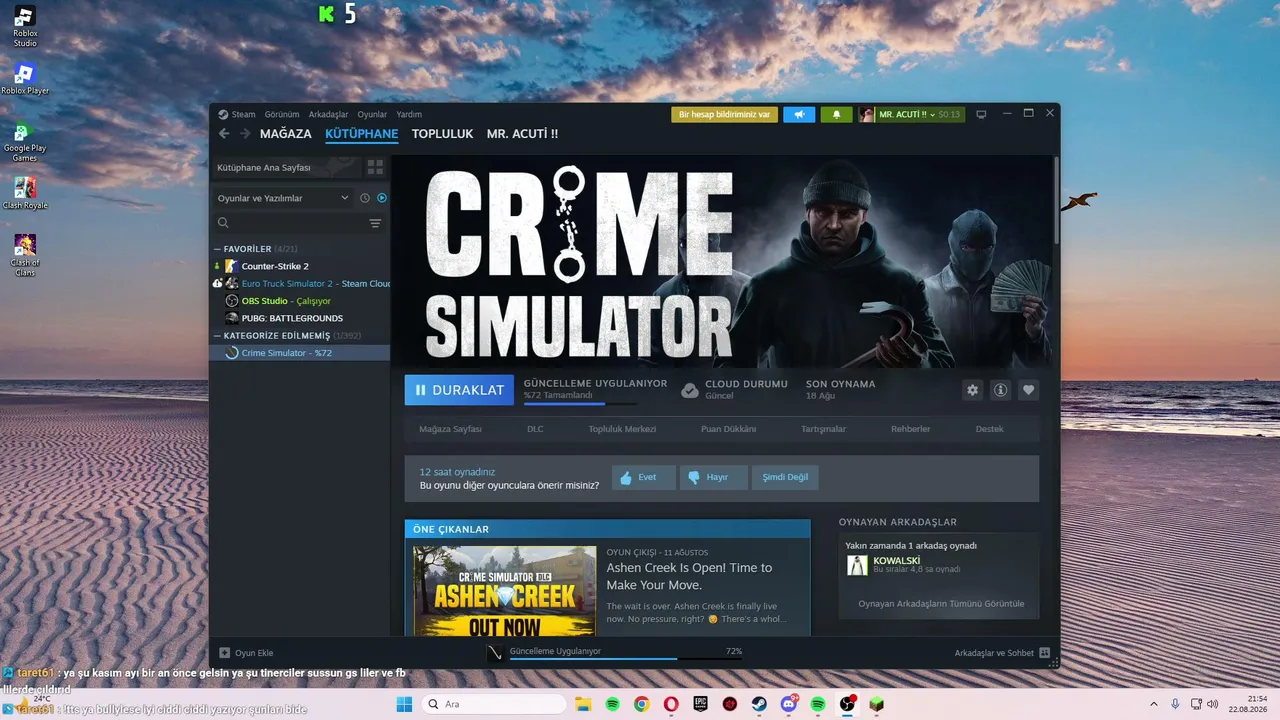The image size is (1280, 720).
Task: Switch to OBS Studio in the taskbar
Action: [x=847, y=704]
